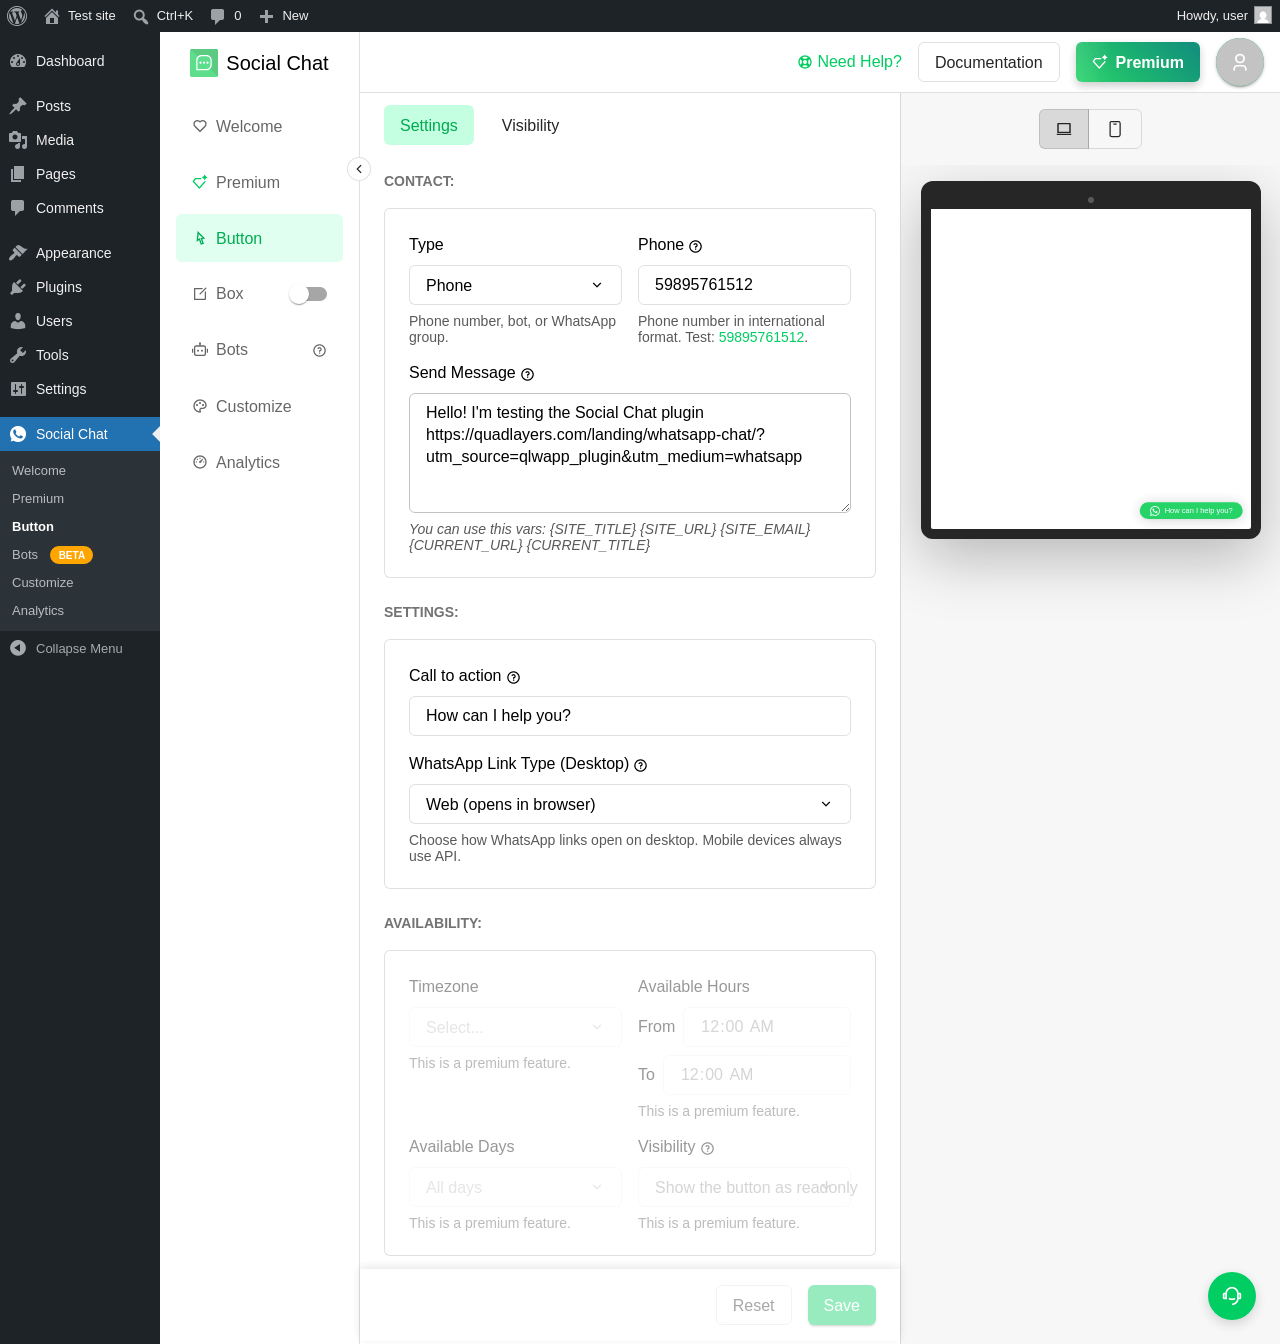Viewport: 1280px width, 1344px height.
Task: Click the user avatar beside Howdy, user
Action: (x=1263, y=16)
